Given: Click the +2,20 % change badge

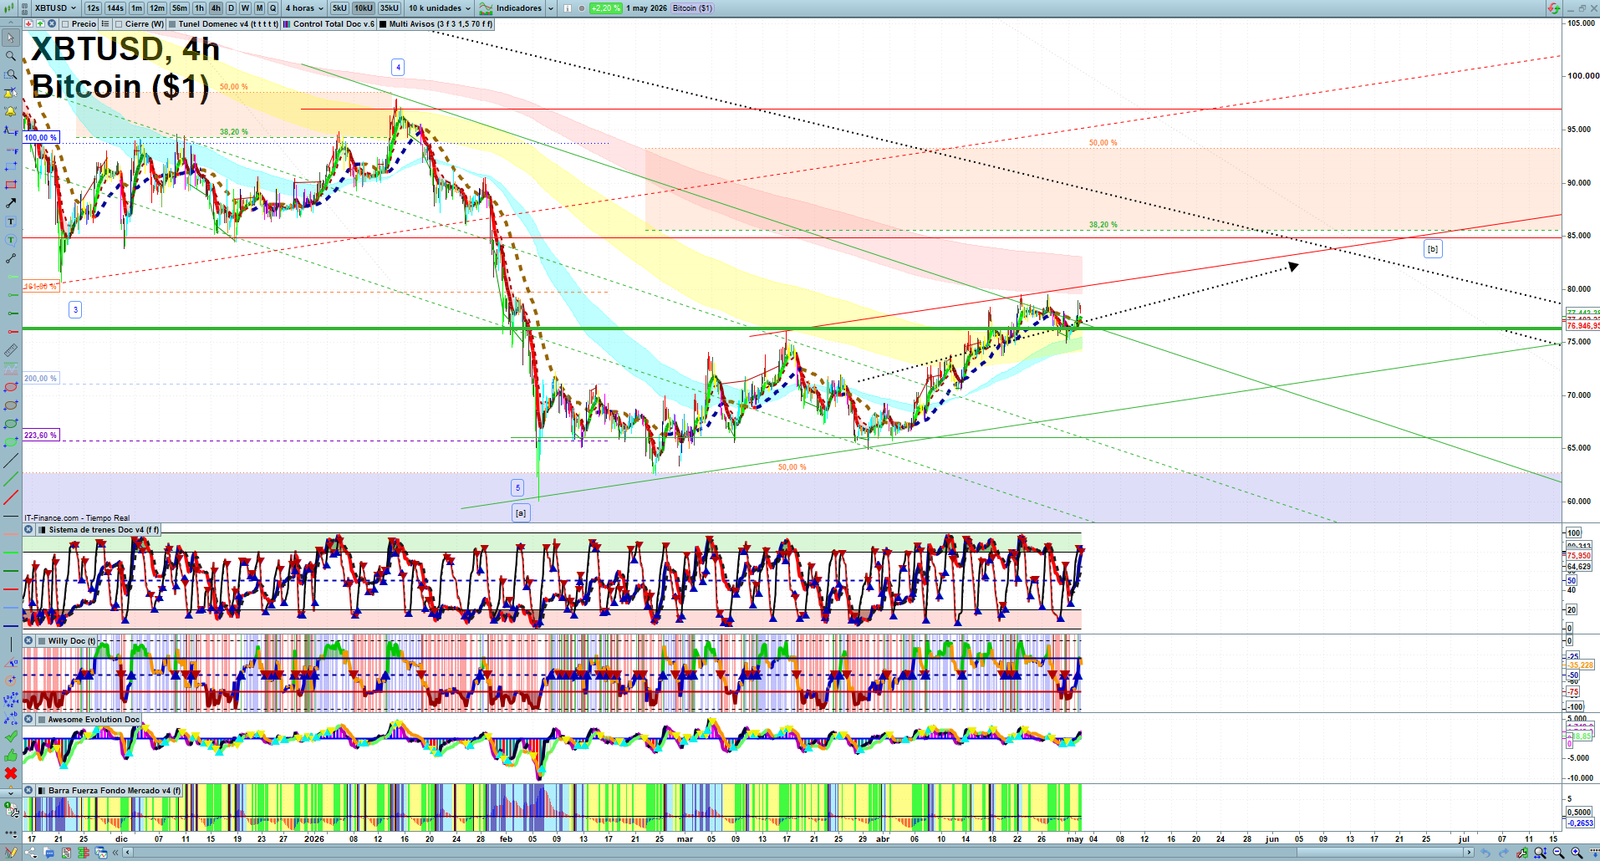Looking at the screenshot, I should (605, 8).
